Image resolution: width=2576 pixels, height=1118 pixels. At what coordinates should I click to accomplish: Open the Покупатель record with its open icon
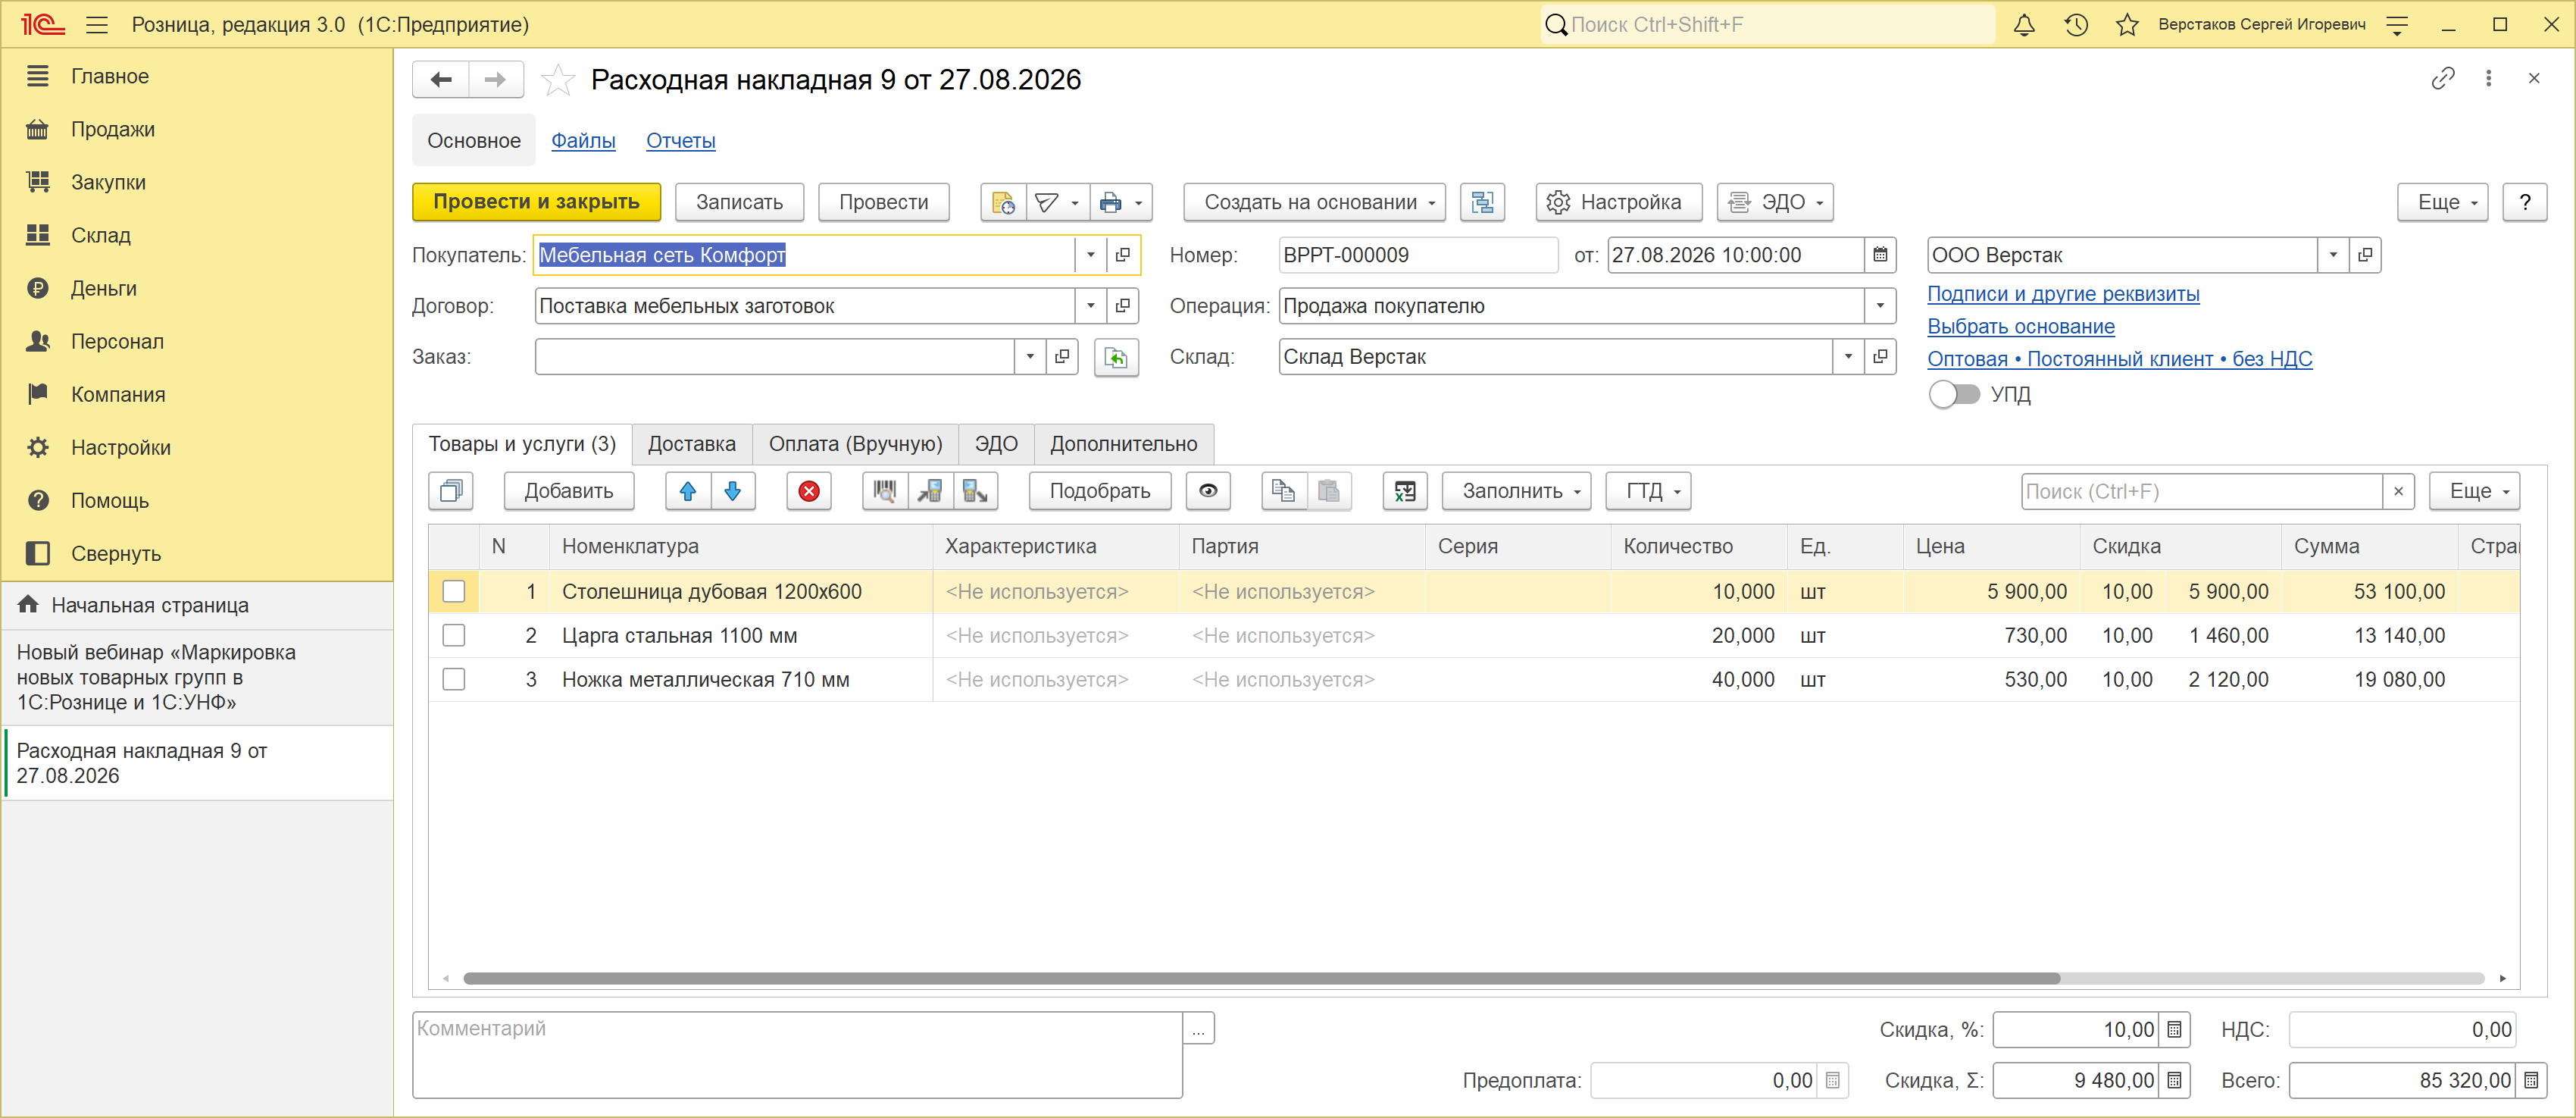[x=1123, y=255]
